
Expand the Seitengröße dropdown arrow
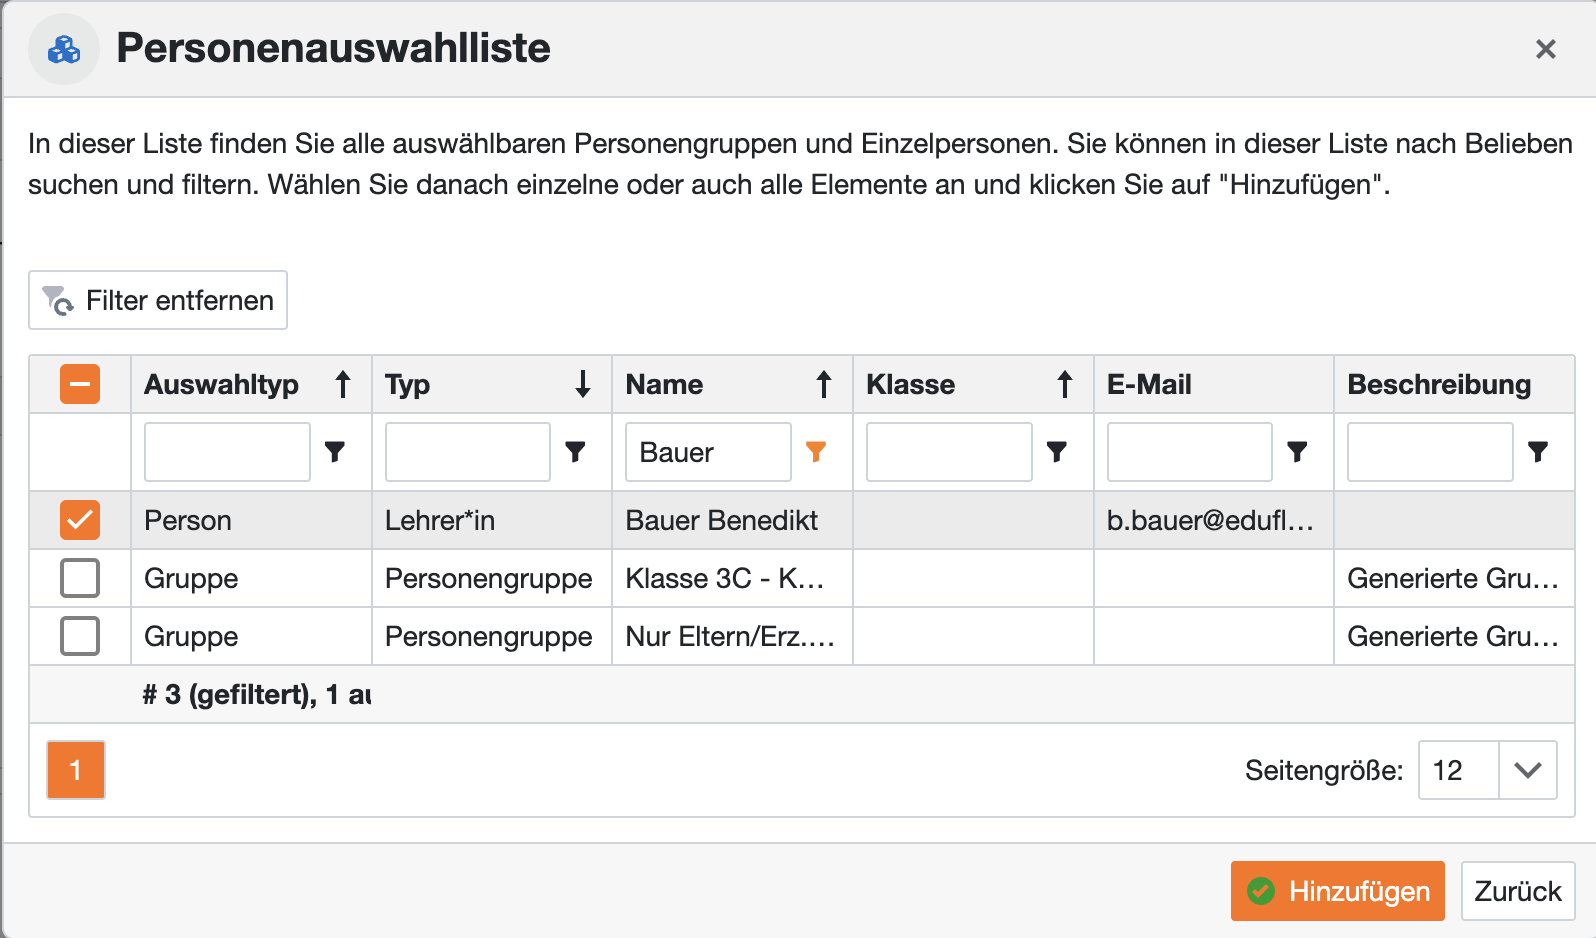1527,770
